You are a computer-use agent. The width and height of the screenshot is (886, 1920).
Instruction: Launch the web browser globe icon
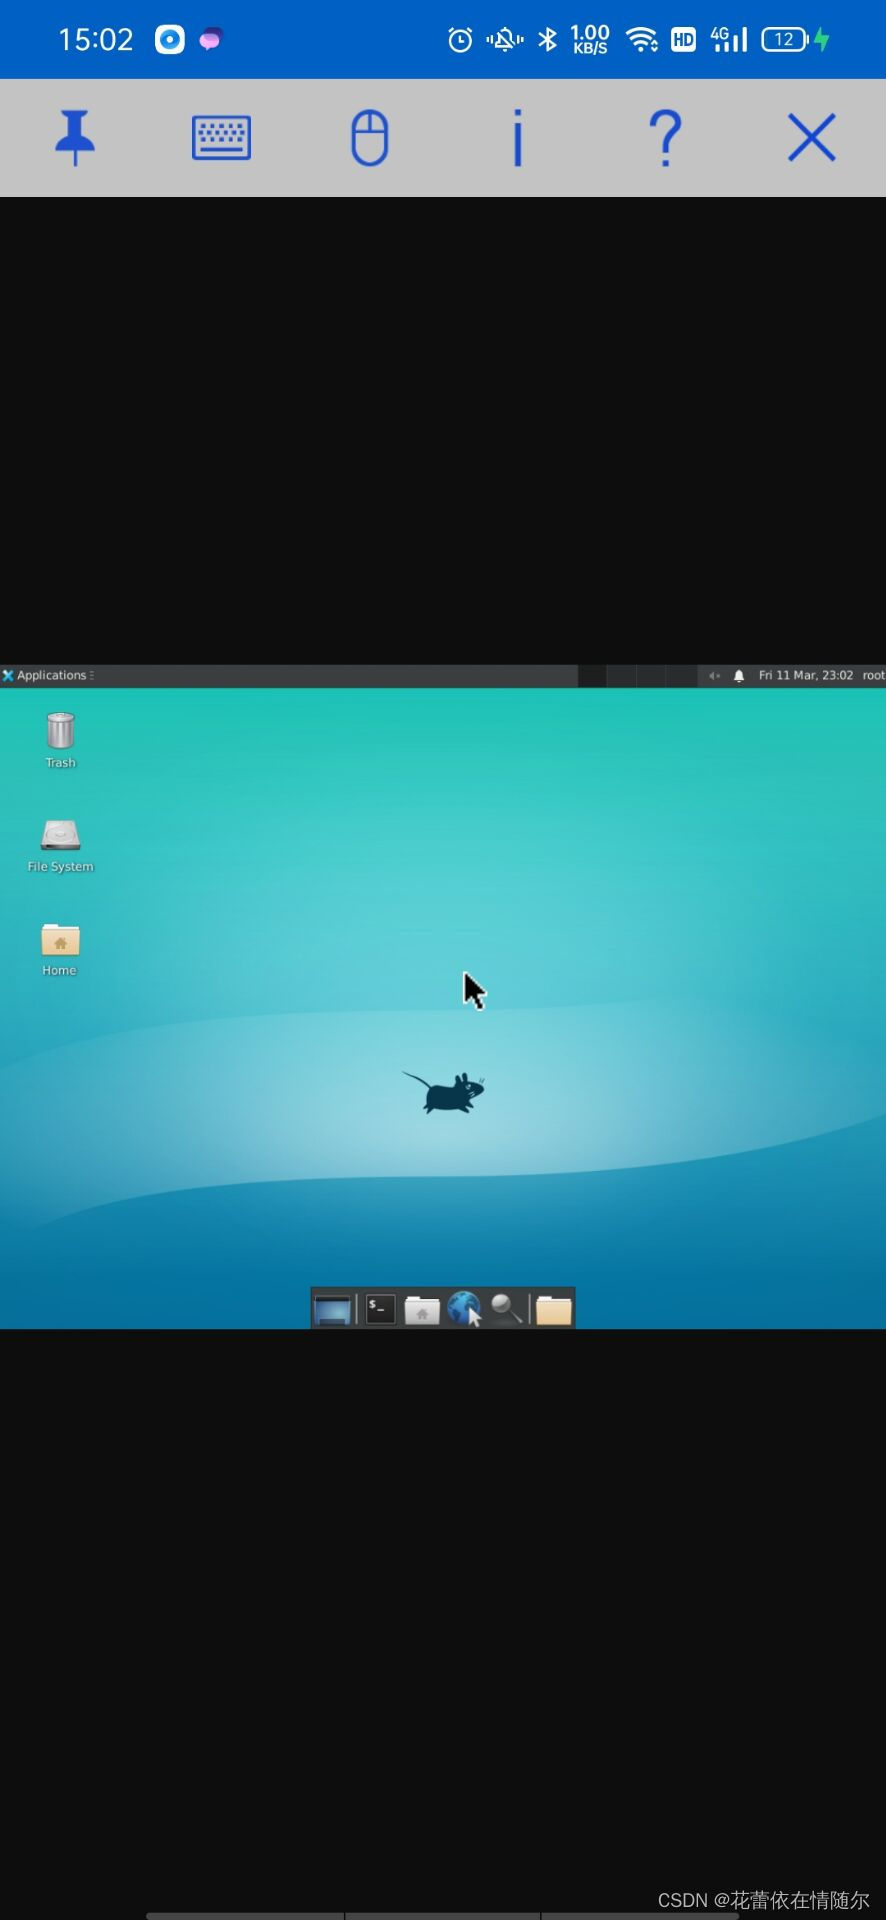click(464, 1309)
